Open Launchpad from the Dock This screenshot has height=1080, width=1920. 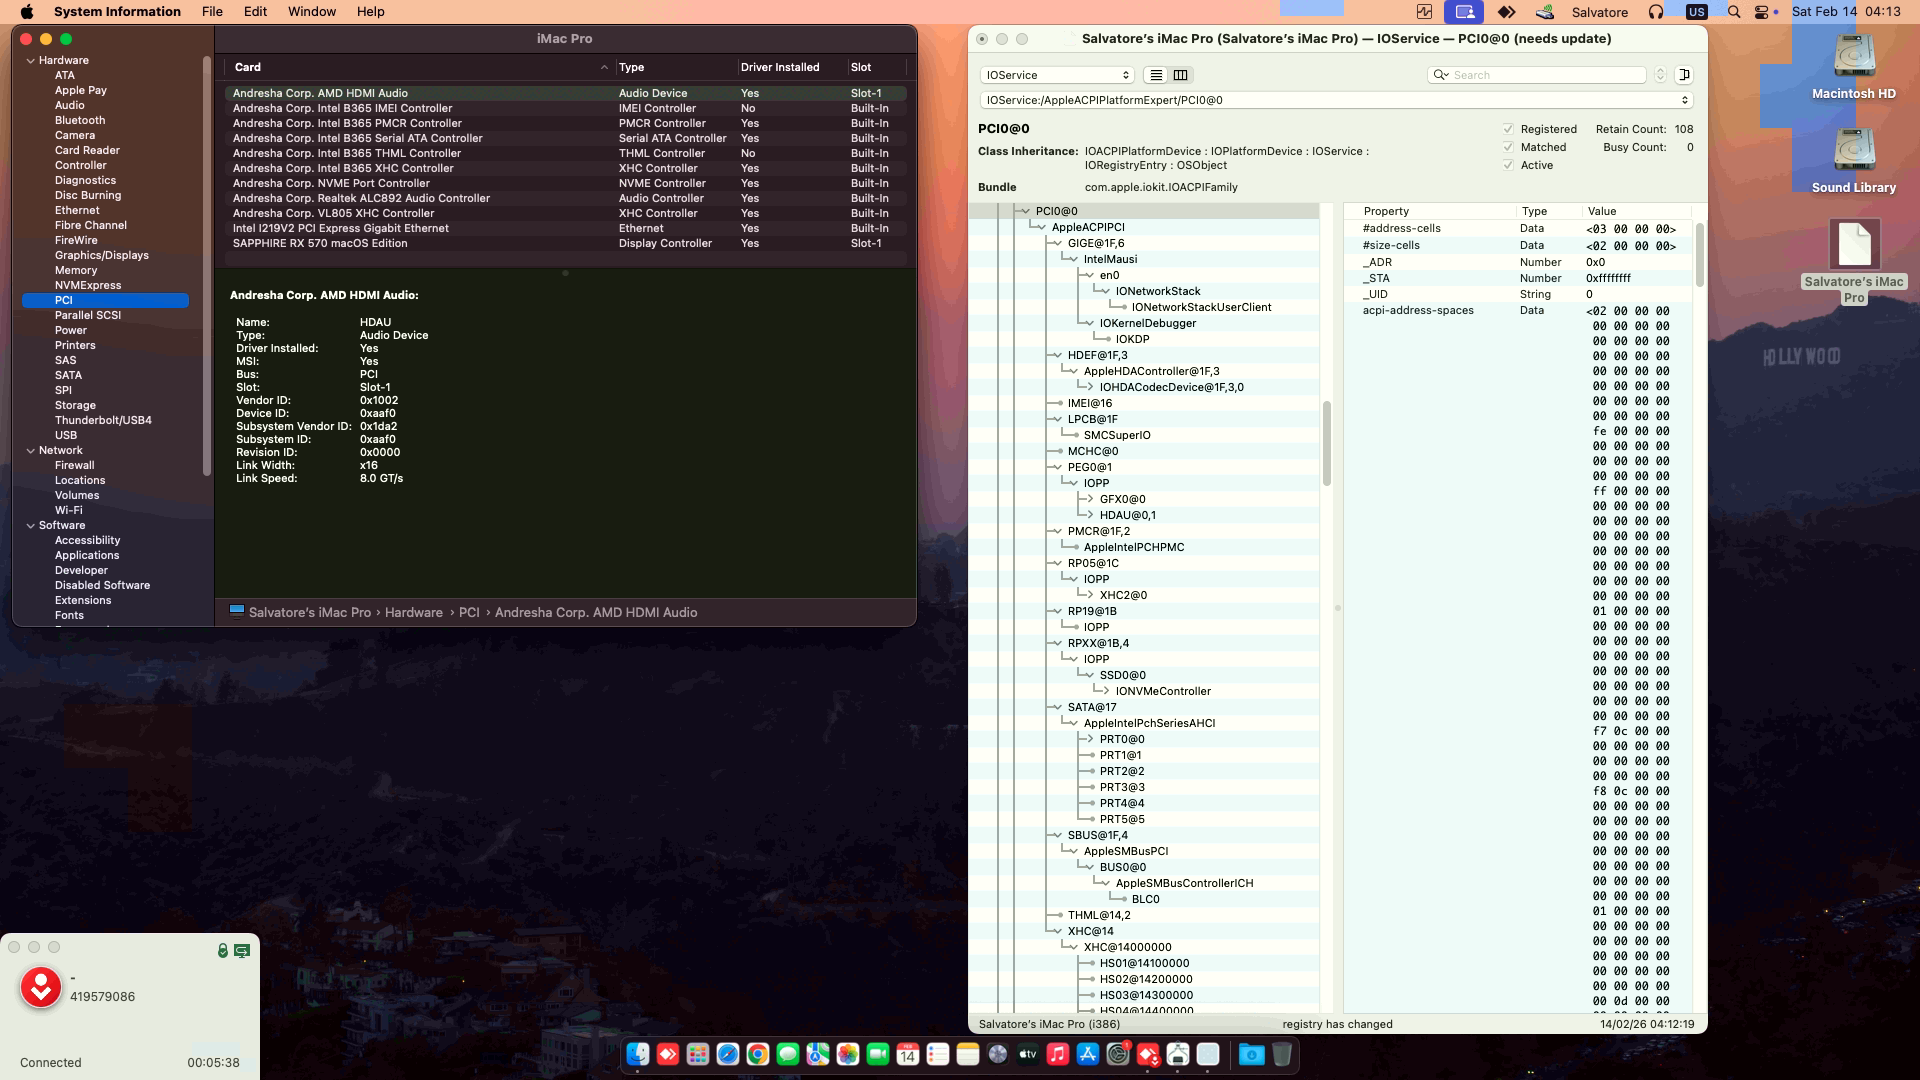[x=698, y=1054]
